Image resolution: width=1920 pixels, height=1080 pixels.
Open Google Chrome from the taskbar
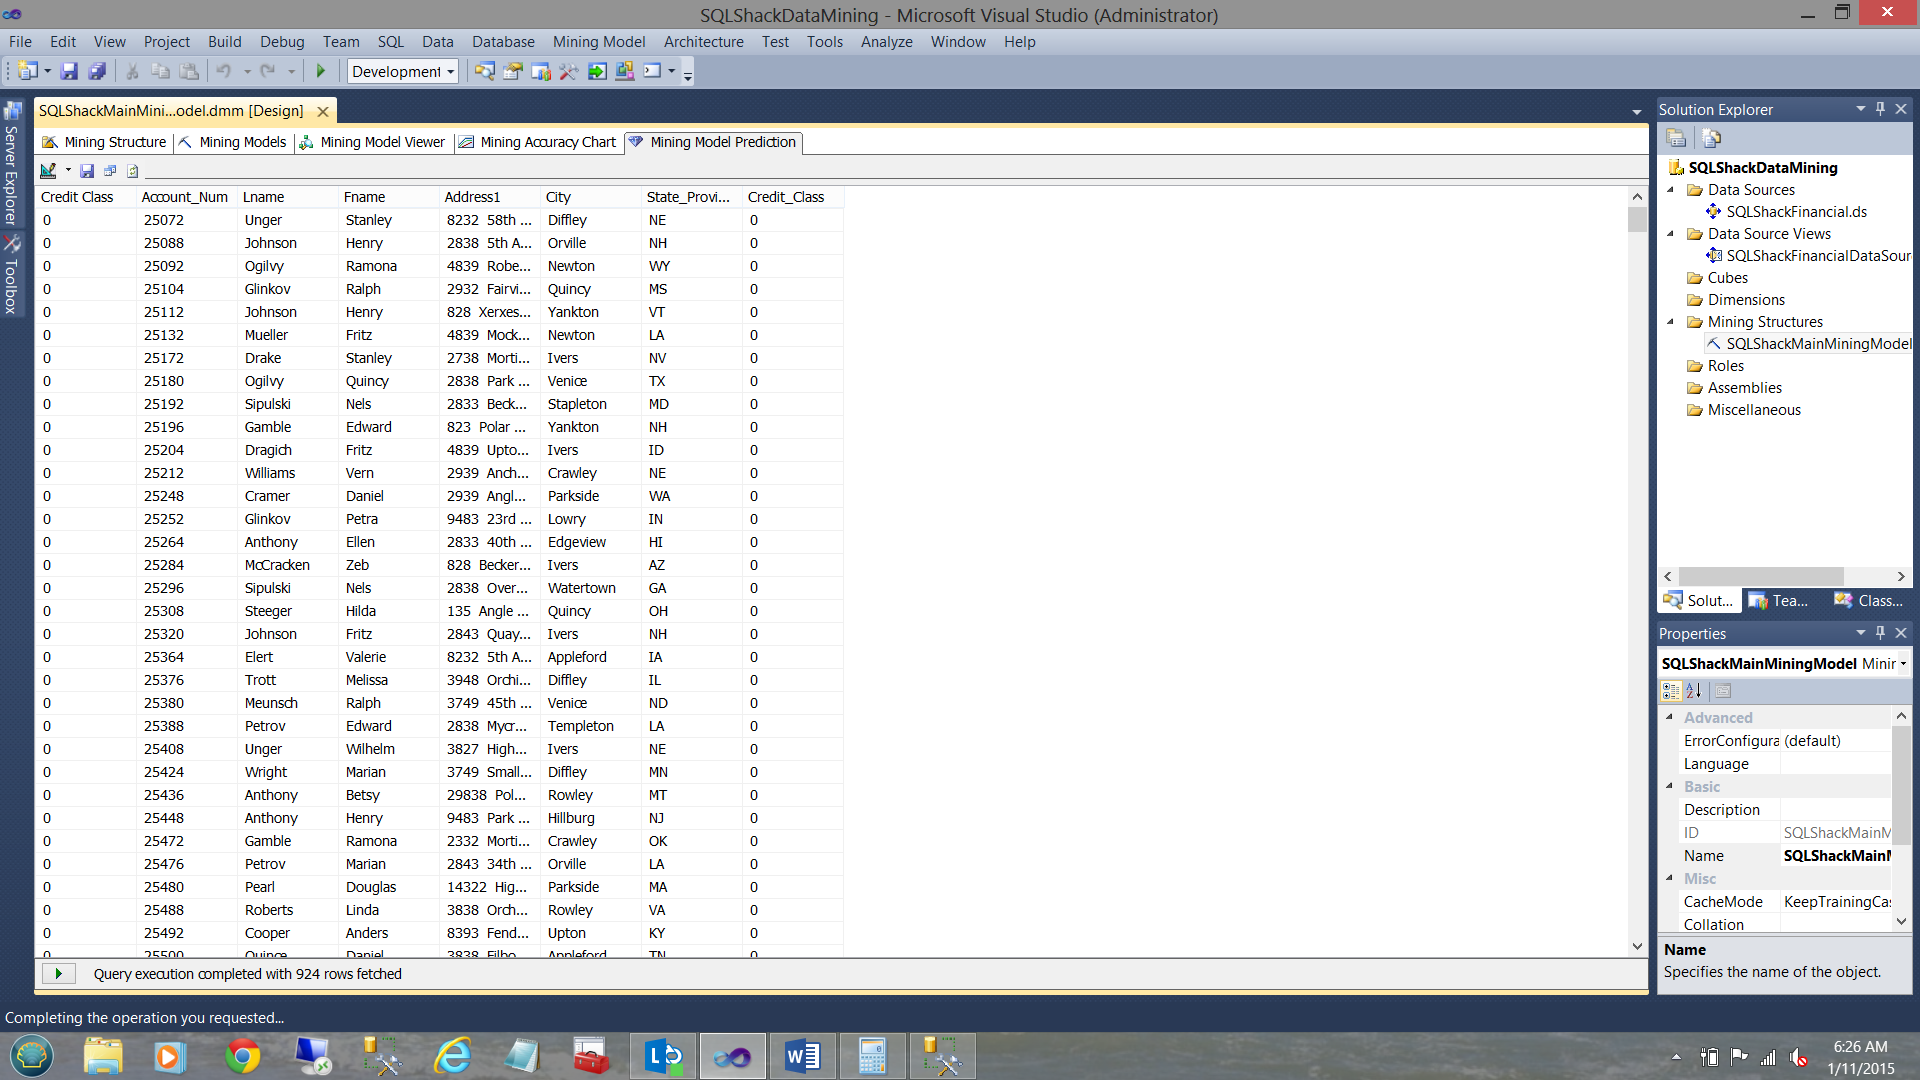(242, 1056)
